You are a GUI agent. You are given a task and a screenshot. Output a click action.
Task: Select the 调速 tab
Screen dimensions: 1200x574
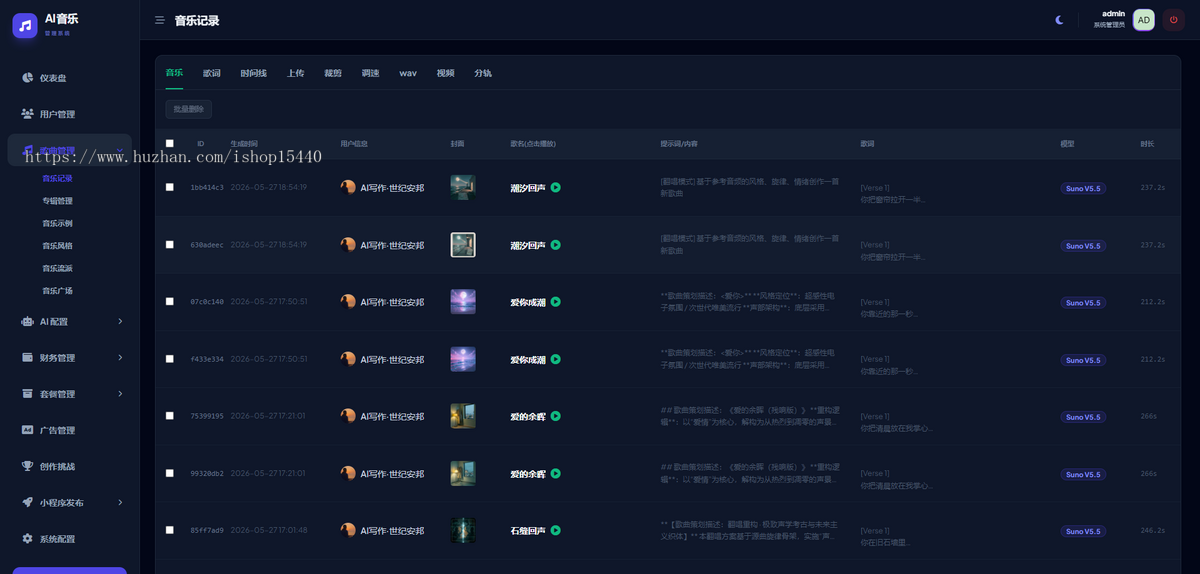pos(371,73)
